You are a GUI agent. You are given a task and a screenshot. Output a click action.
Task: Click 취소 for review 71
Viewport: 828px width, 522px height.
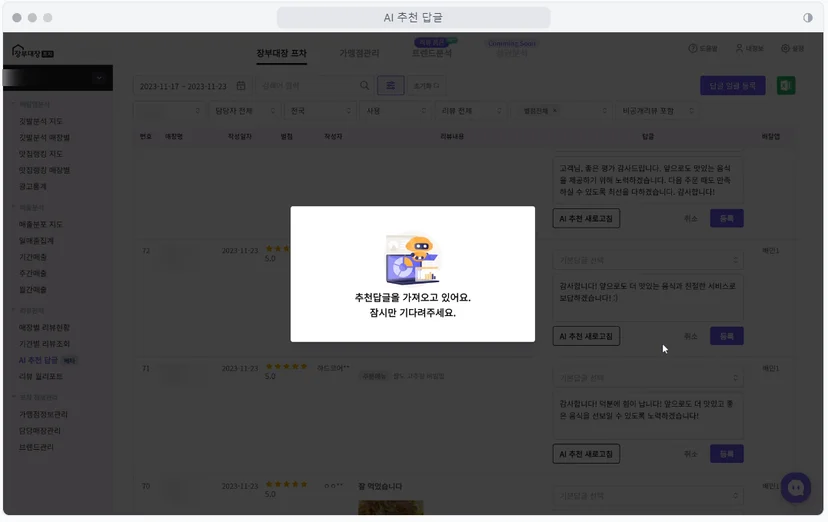[x=691, y=454]
